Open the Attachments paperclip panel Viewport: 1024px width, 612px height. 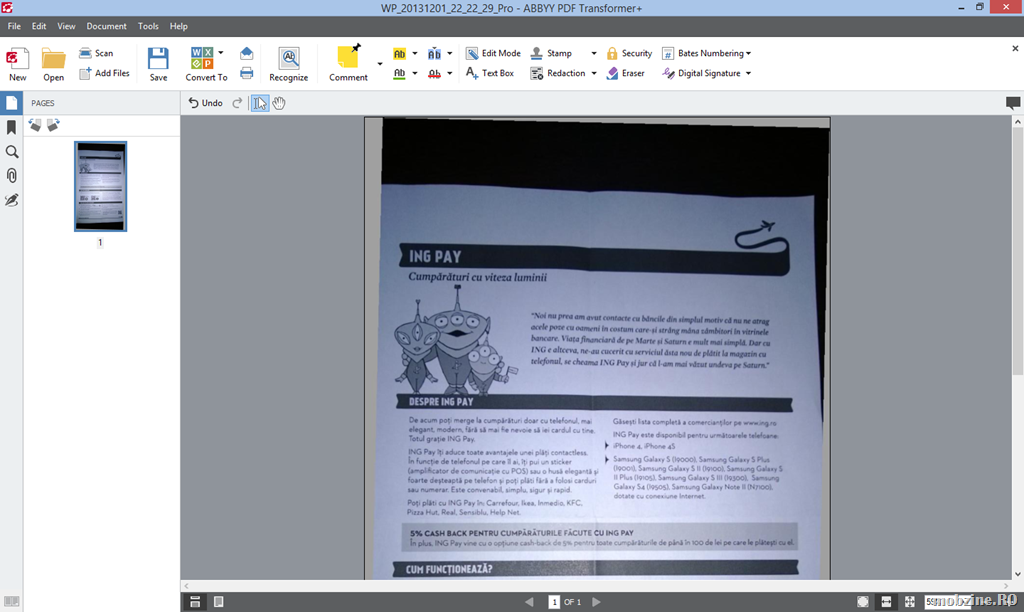pyautogui.click(x=11, y=176)
